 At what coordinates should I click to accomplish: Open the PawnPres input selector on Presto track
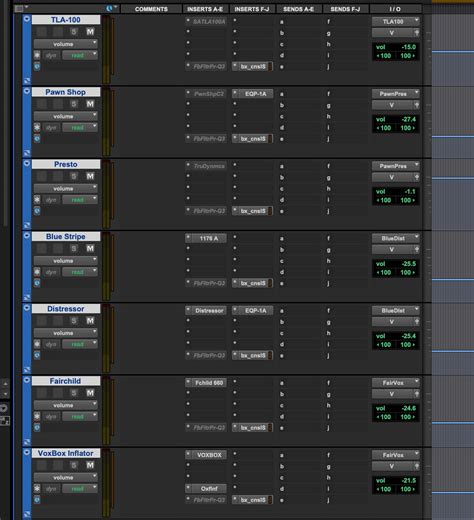(396, 166)
